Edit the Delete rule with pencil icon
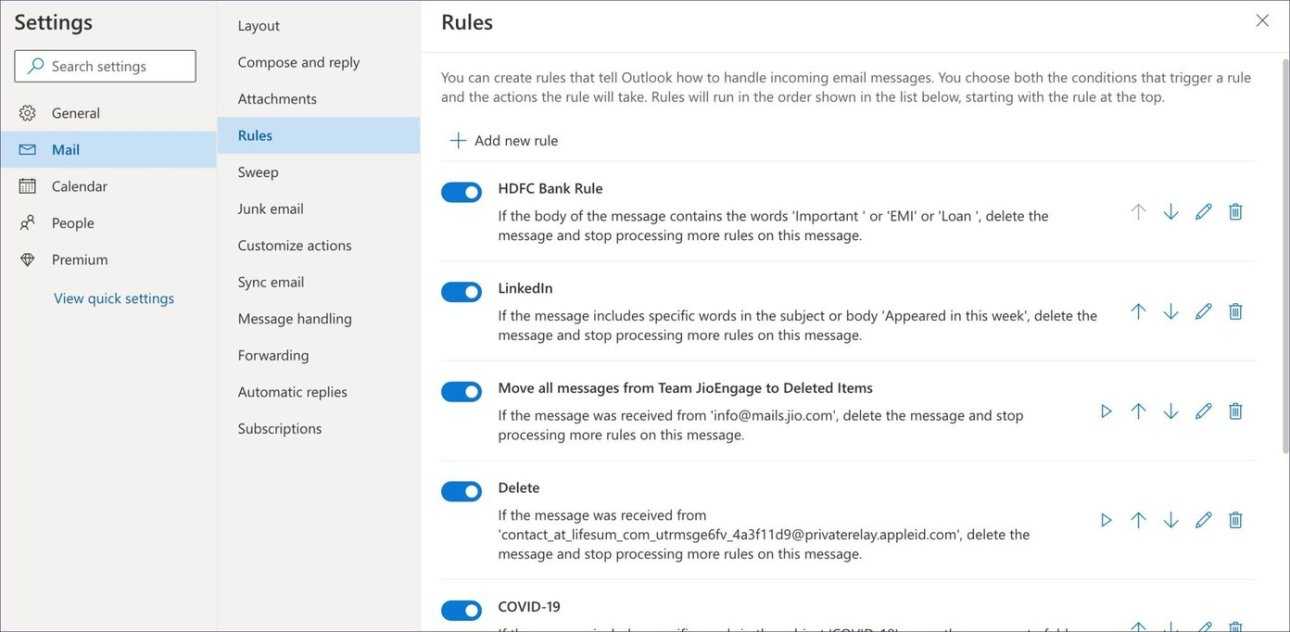Screen dimensions: 1290x632 1203,520
